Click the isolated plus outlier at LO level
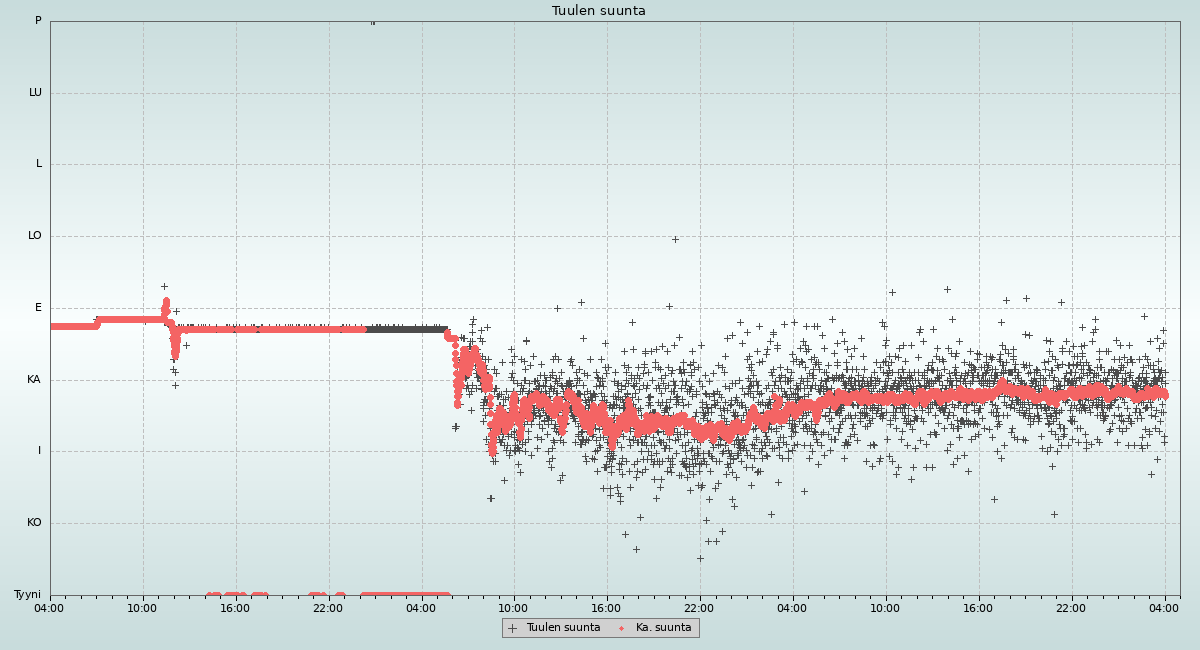Image resolution: width=1200 pixels, height=650 pixels. (675, 239)
